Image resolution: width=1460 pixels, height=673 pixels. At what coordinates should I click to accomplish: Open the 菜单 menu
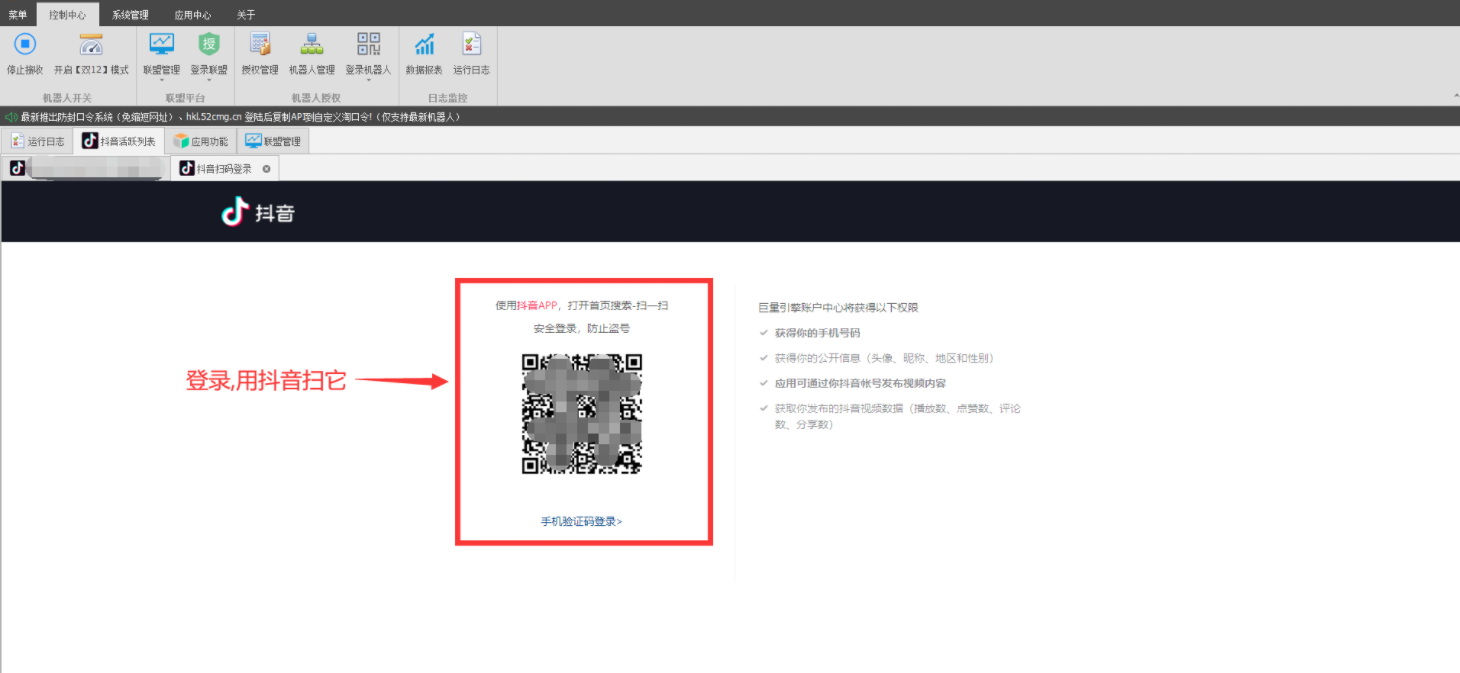point(18,14)
